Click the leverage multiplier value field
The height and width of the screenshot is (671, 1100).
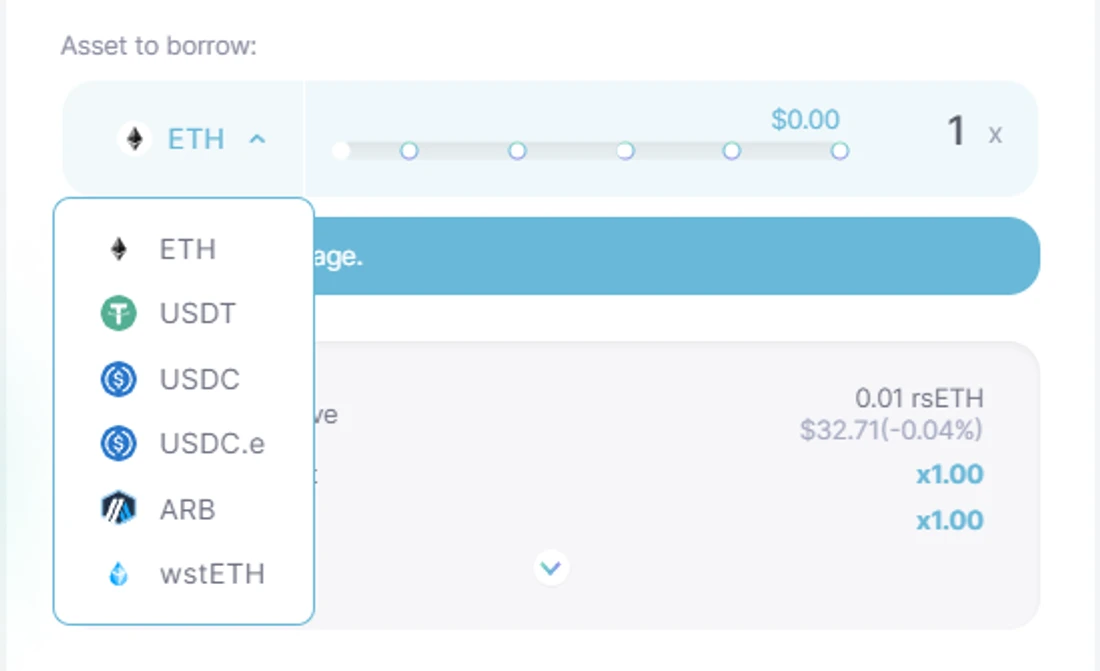point(956,131)
